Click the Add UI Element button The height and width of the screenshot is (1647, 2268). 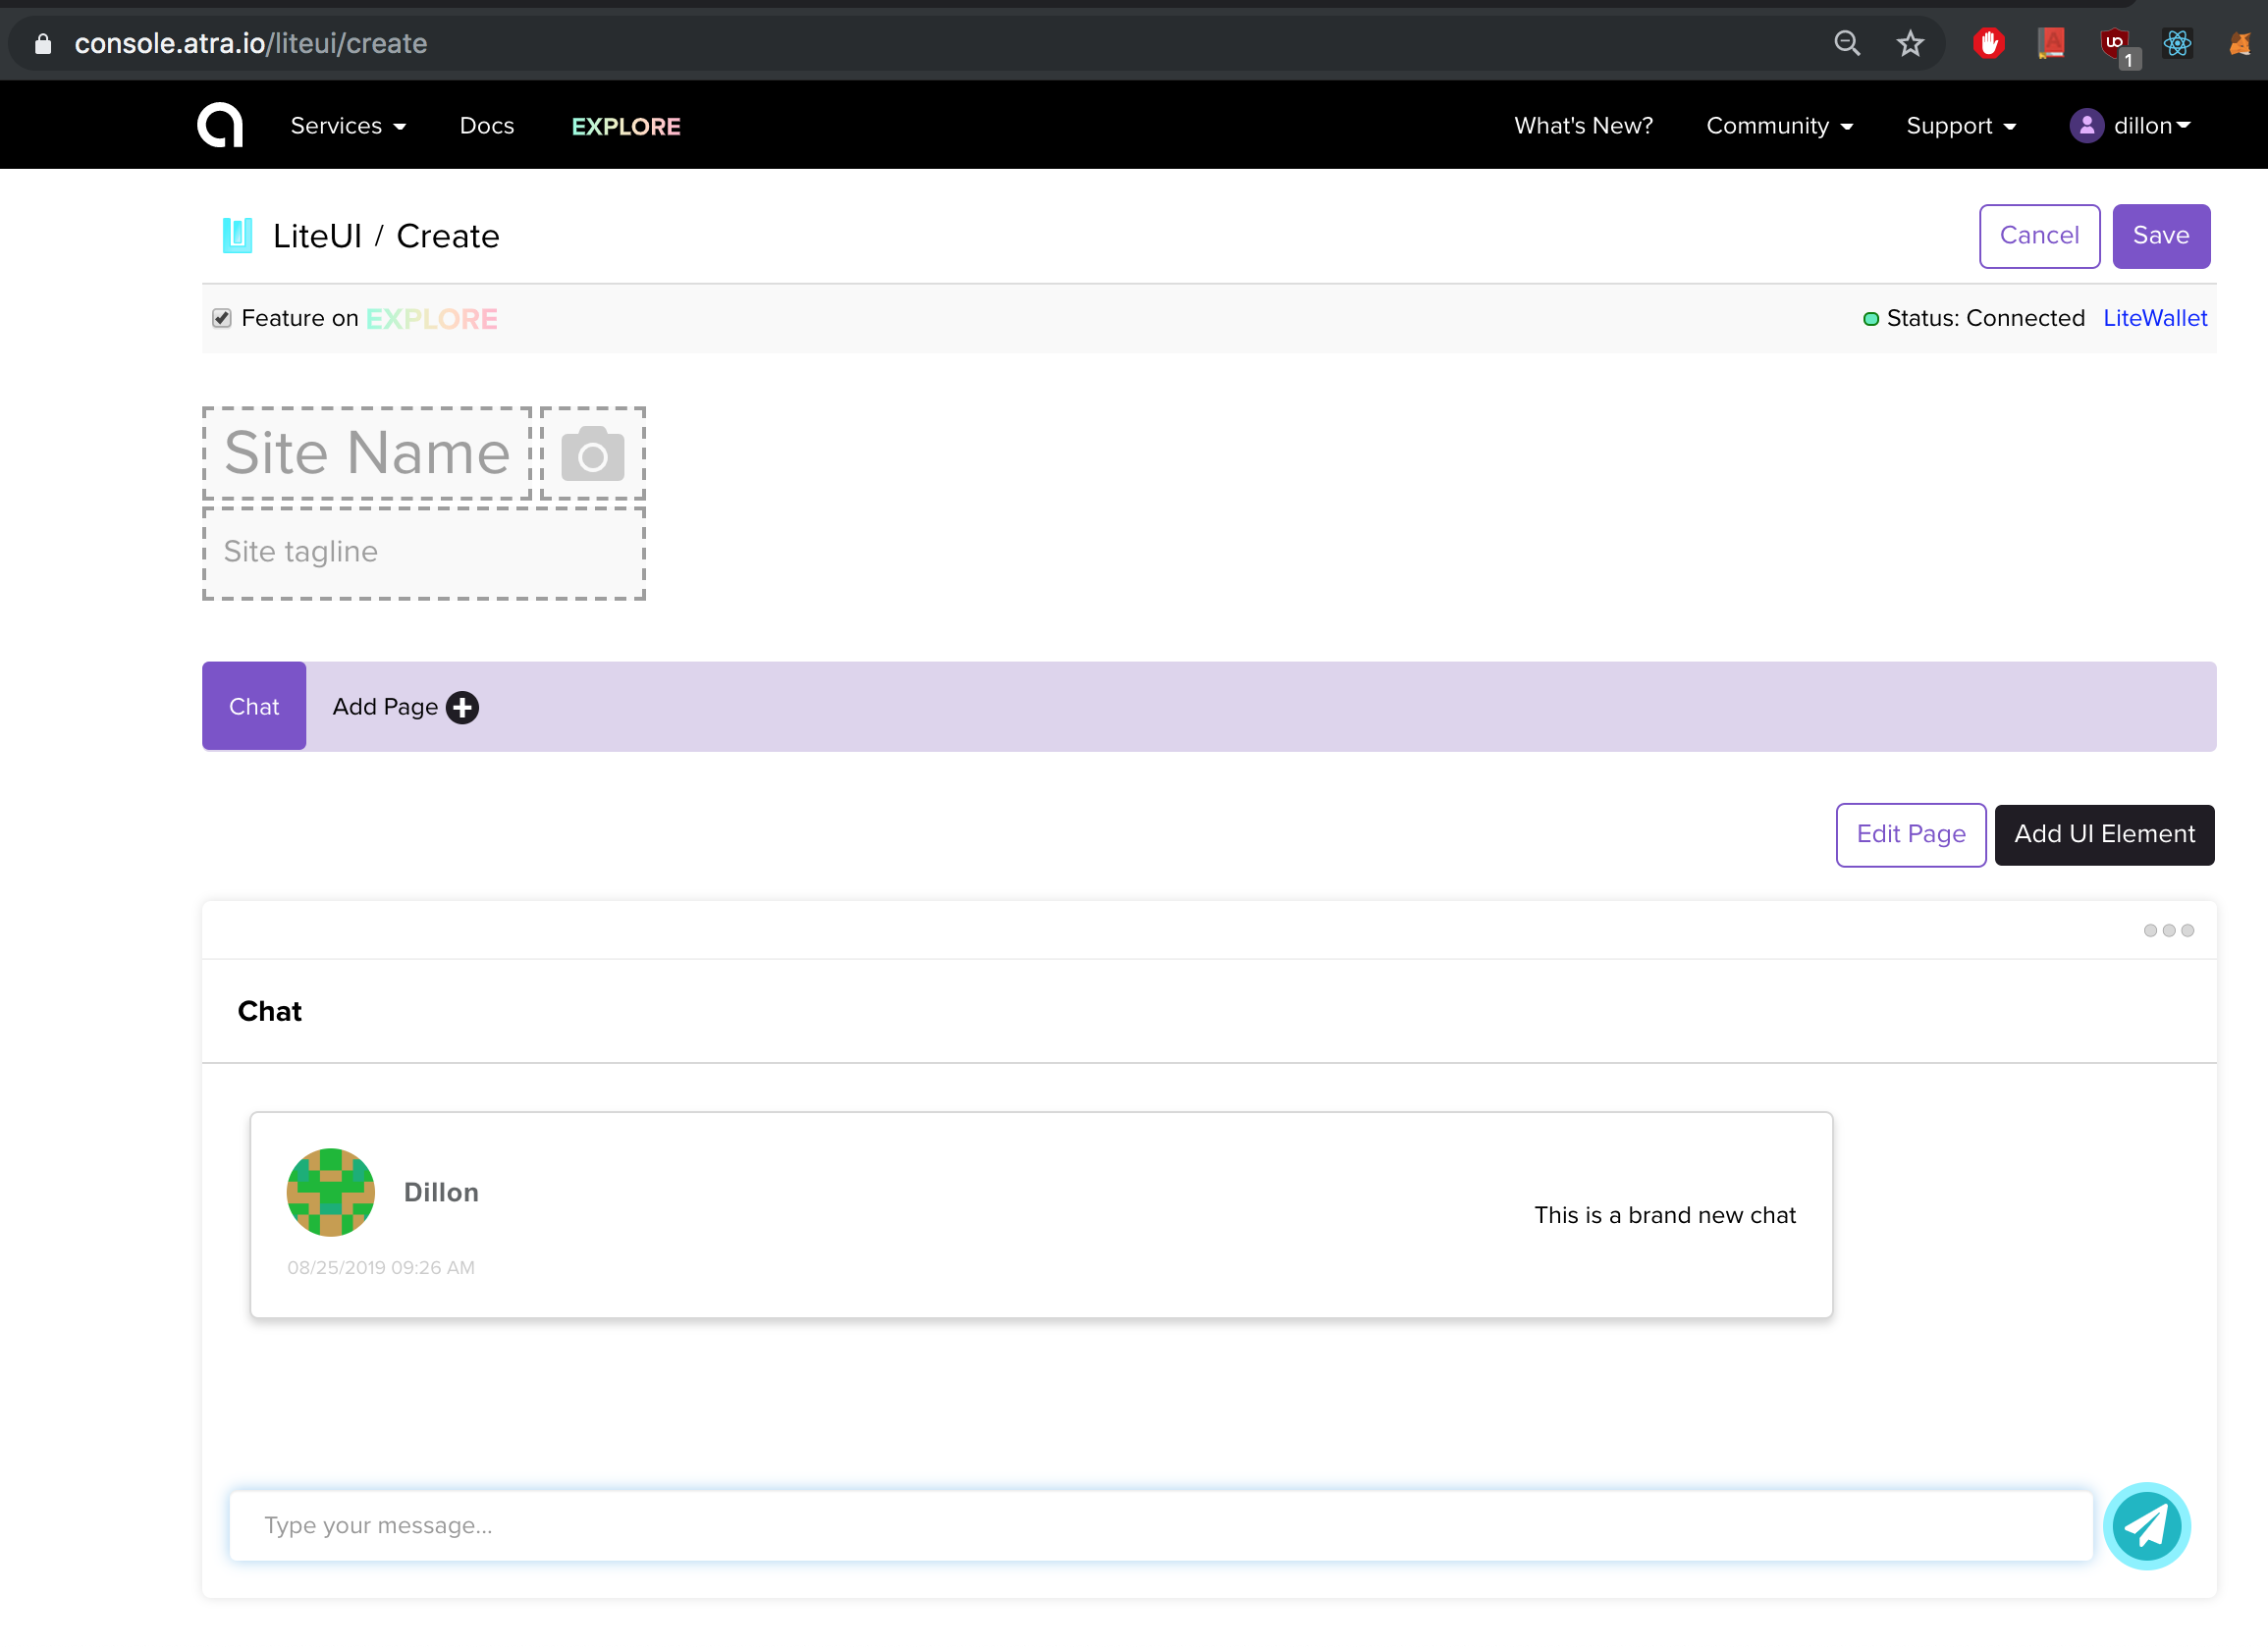pyautogui.click(x=2103, y=834)
